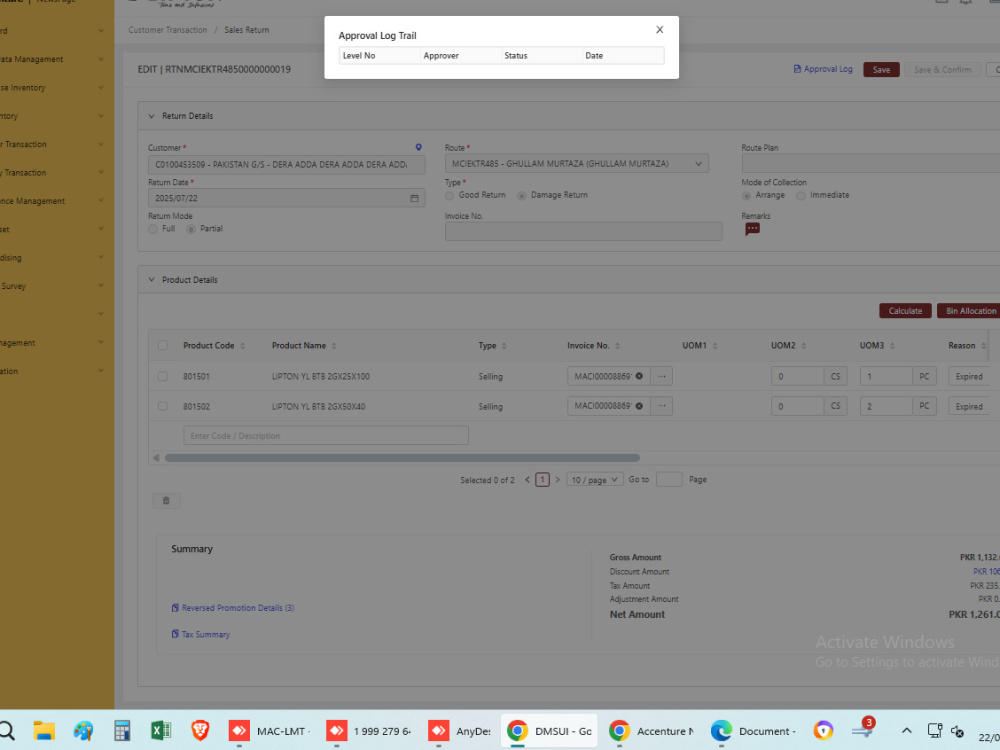1000x750 pixels.
Task: Open Excel from the taskbar
Action: (161, 731)
